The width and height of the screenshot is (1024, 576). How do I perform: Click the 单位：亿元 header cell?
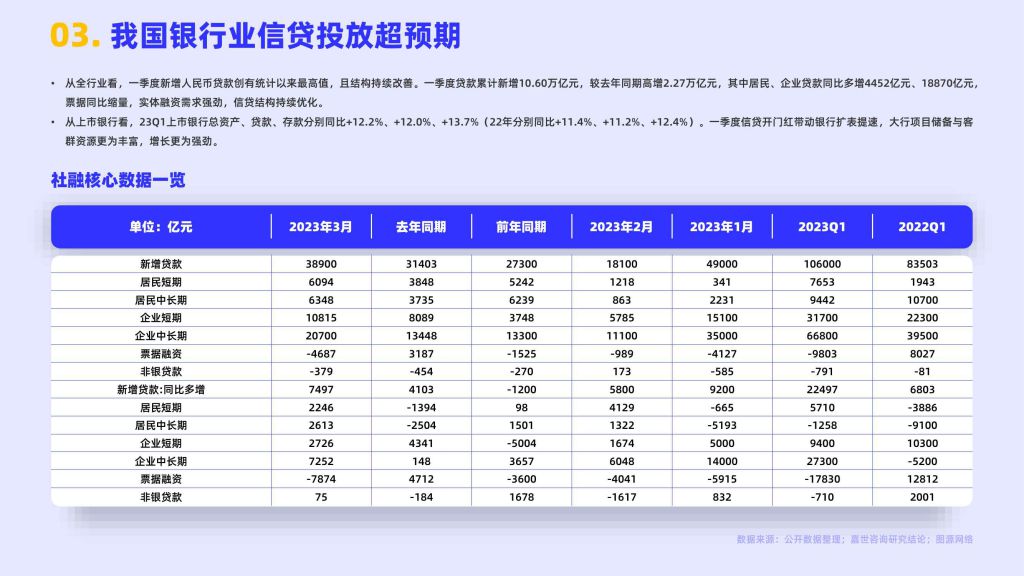[161, 227]
